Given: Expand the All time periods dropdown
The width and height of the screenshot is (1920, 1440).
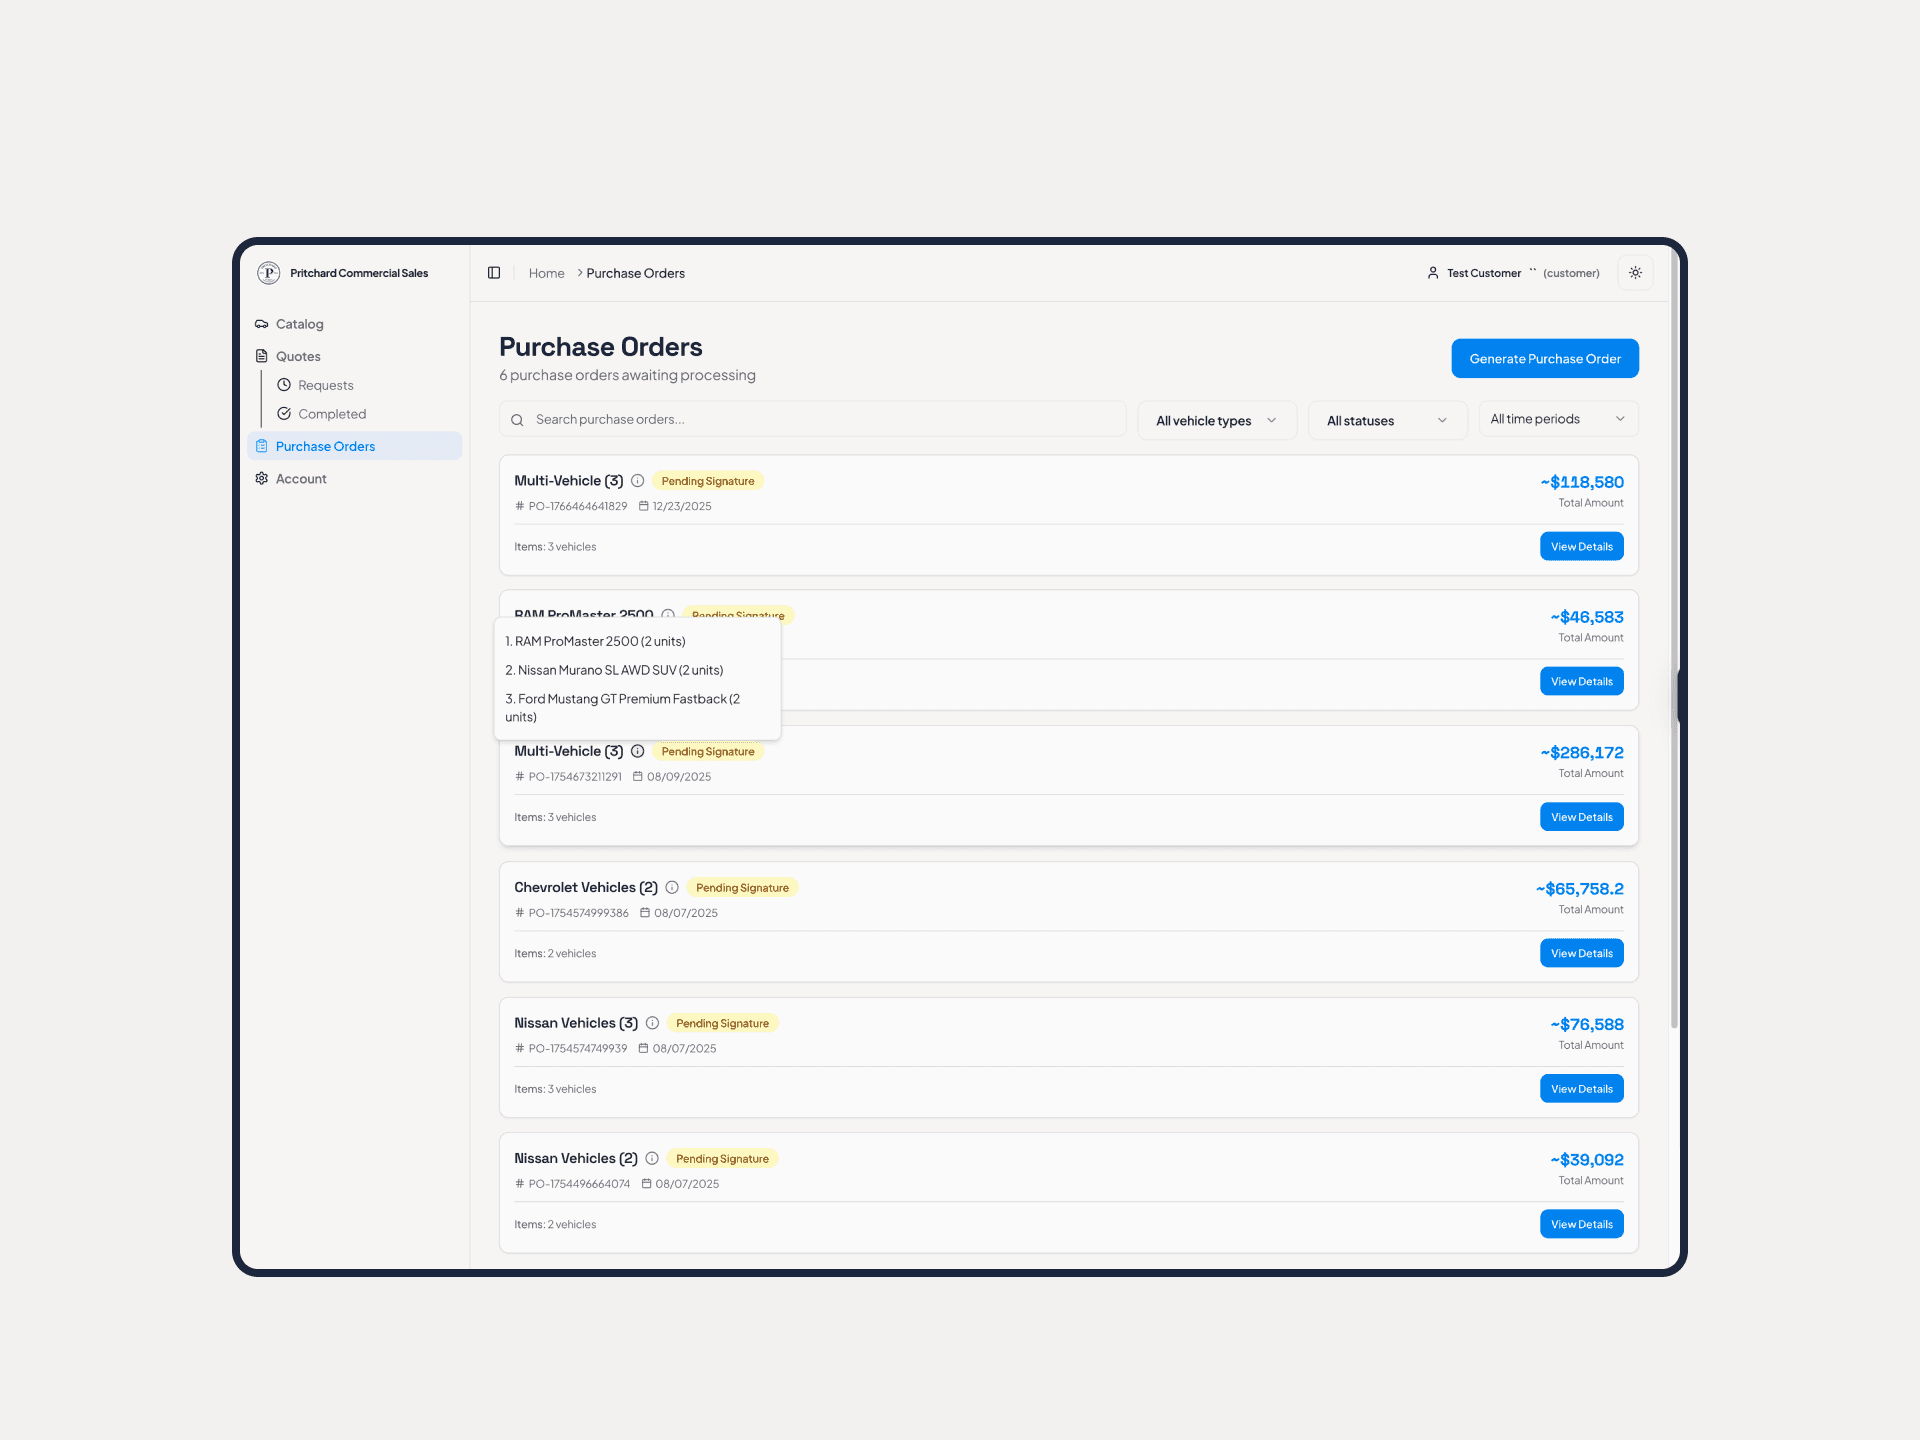Looking at the screenshot, I should click(x=1557, y=419).
